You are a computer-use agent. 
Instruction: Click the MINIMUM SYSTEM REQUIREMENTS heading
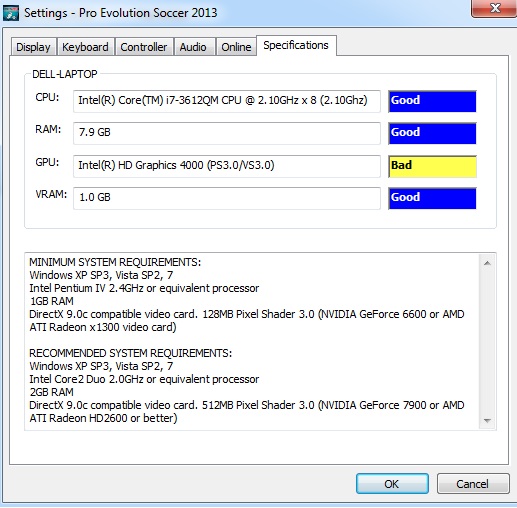(x=115, y=262)
